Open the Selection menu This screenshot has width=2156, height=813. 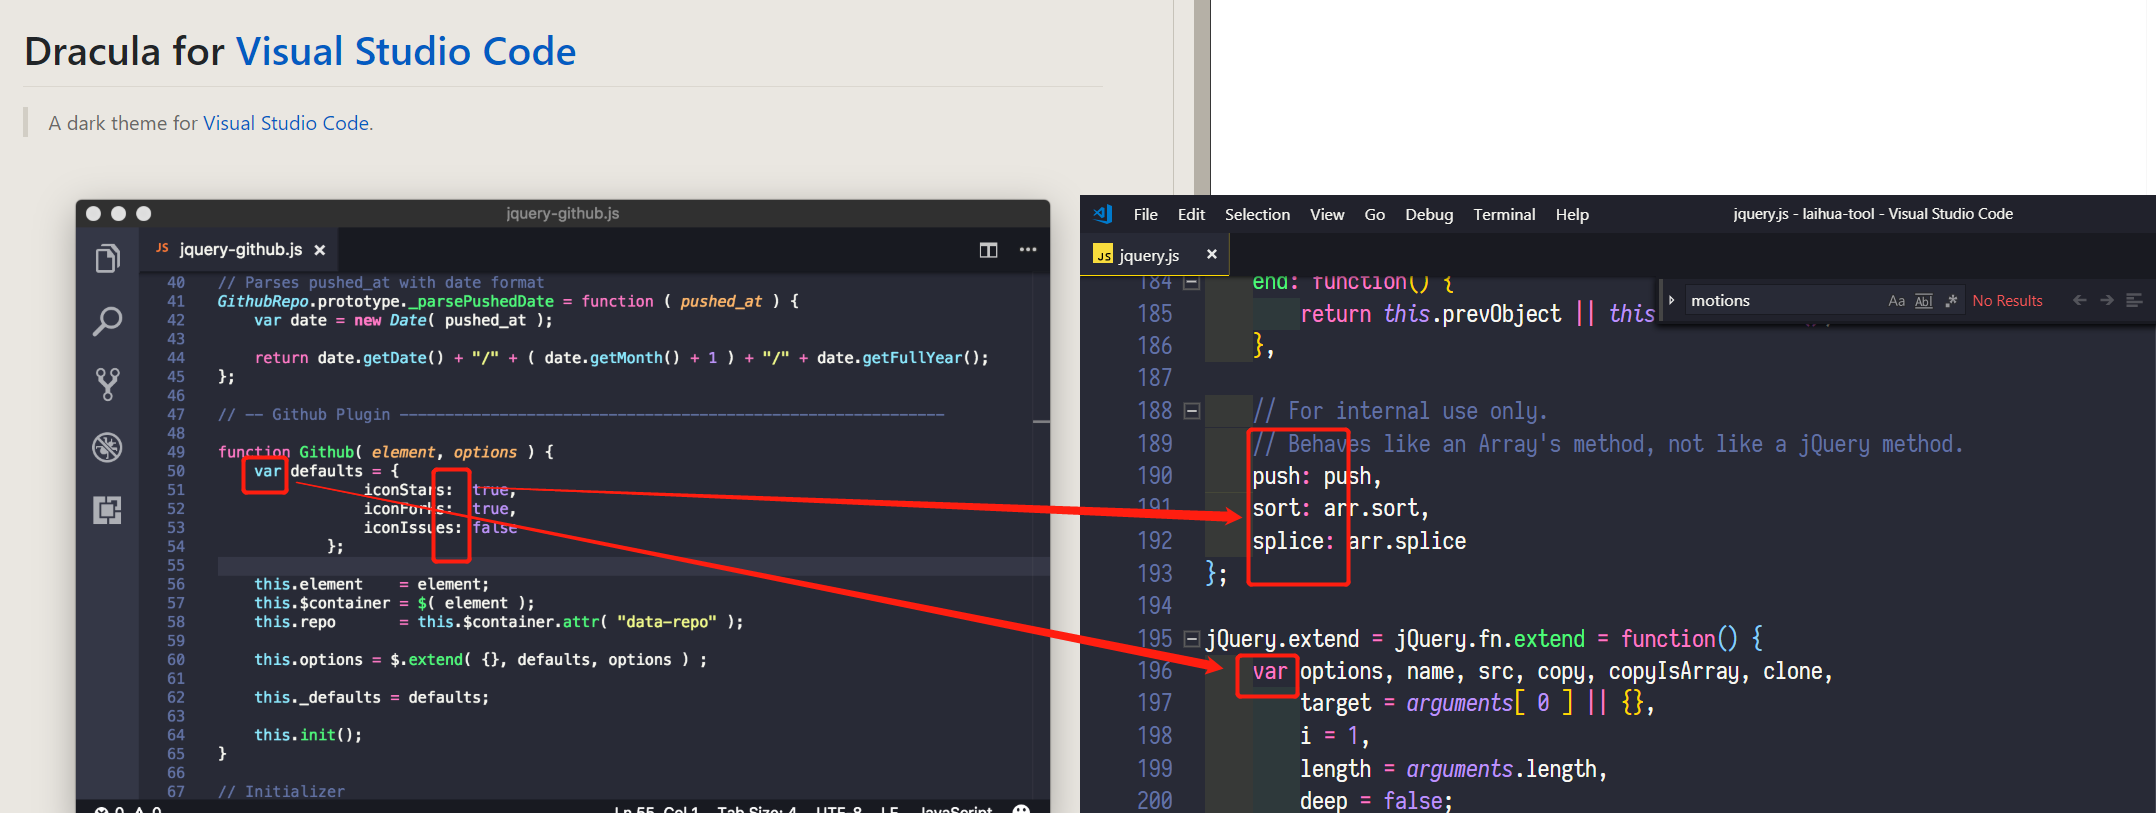click(1257, 214)
